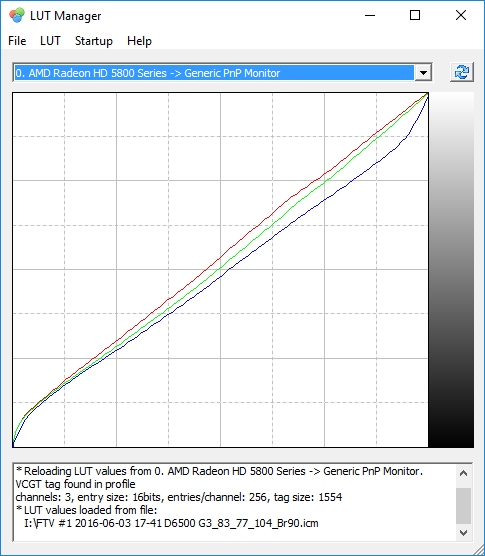The image size is (485, 556).
Task: Open the Startup menu
Action: click(x=94, y=41)
